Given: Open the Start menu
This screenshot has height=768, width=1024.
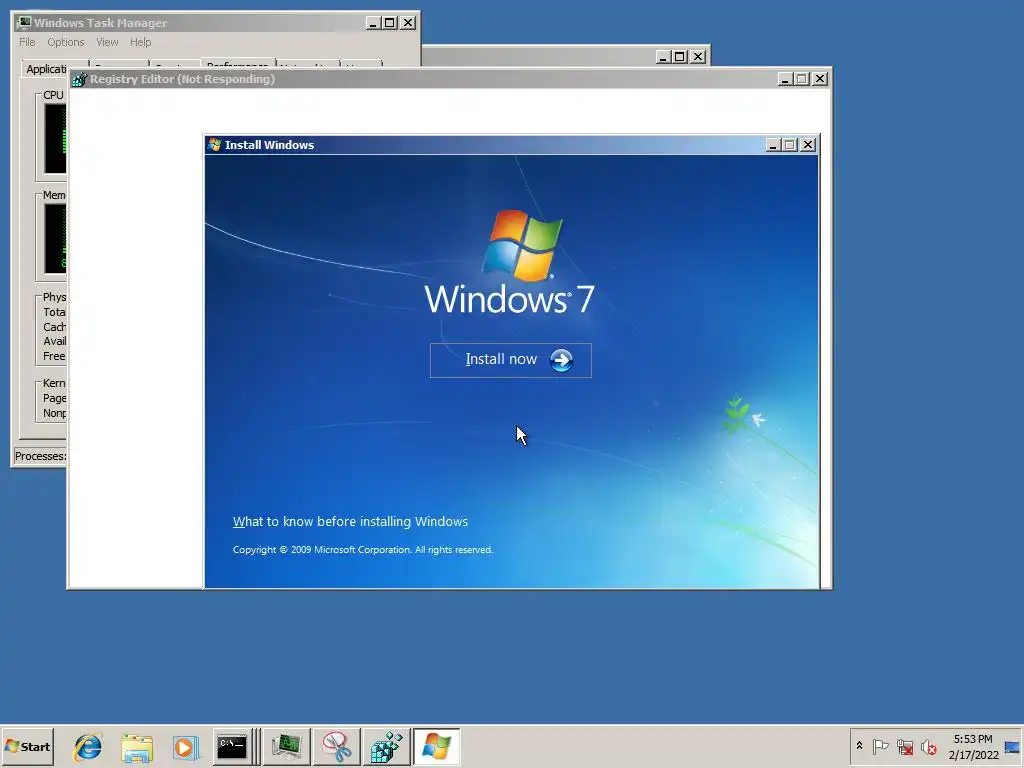Looking at the screenshot, I should (x=27, y=746).
